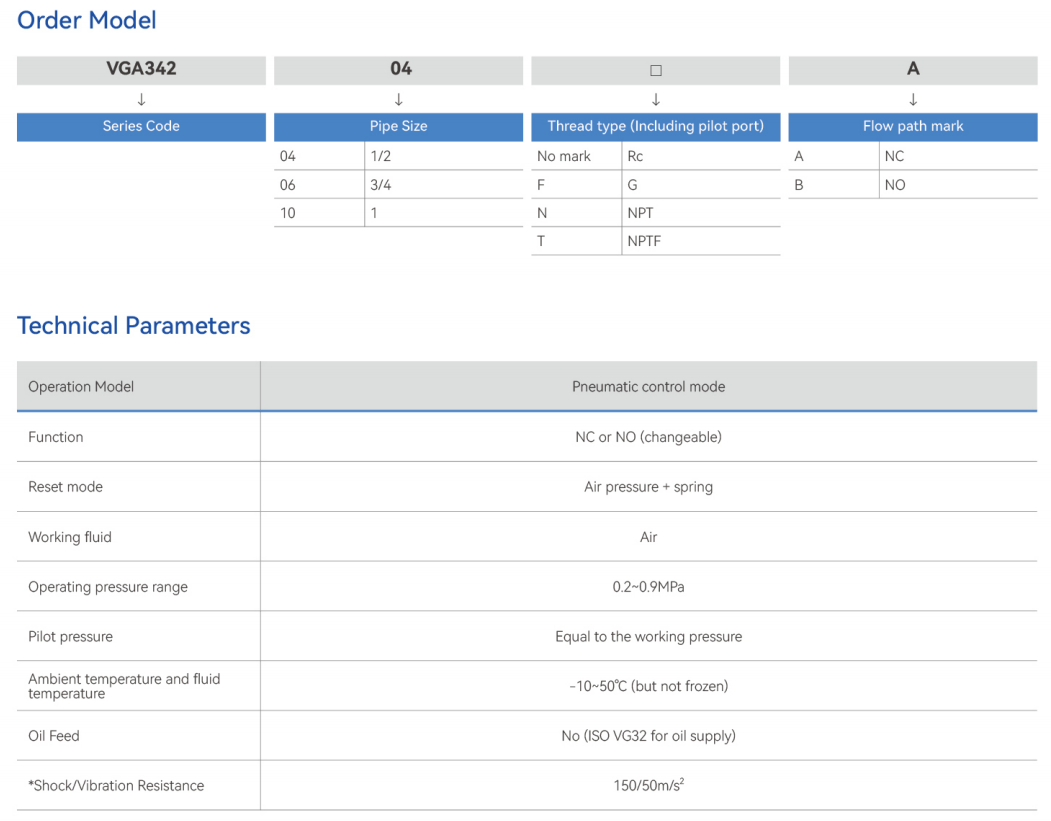
Task: Click the Thread type (Including pilot port) header
Action: (656, 126)
